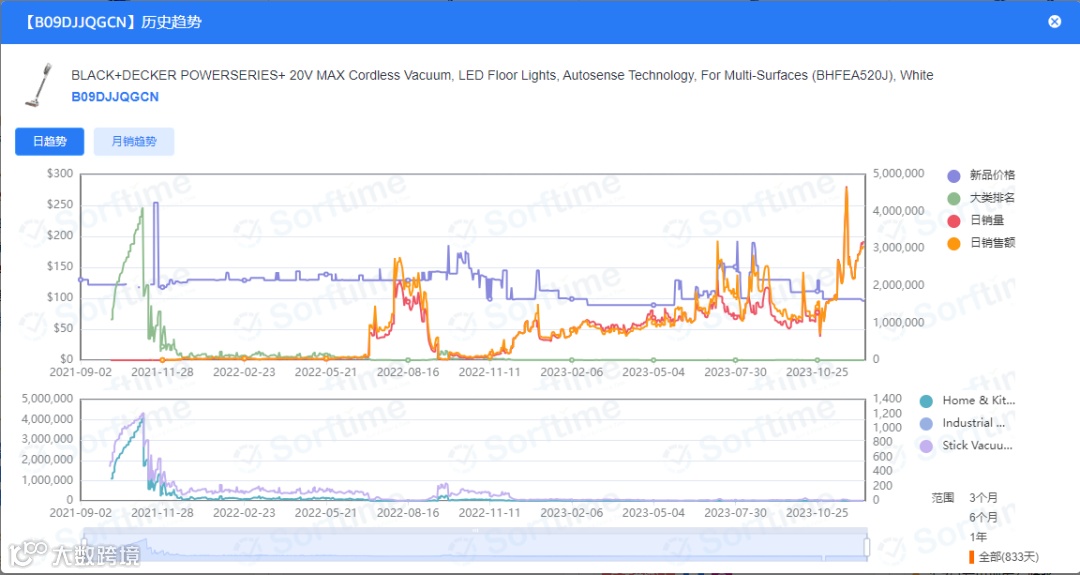Screen dimensions: 1080x575
Task: Click the lavender Stick Vacuu legend dot
Action: pos(927,446)
